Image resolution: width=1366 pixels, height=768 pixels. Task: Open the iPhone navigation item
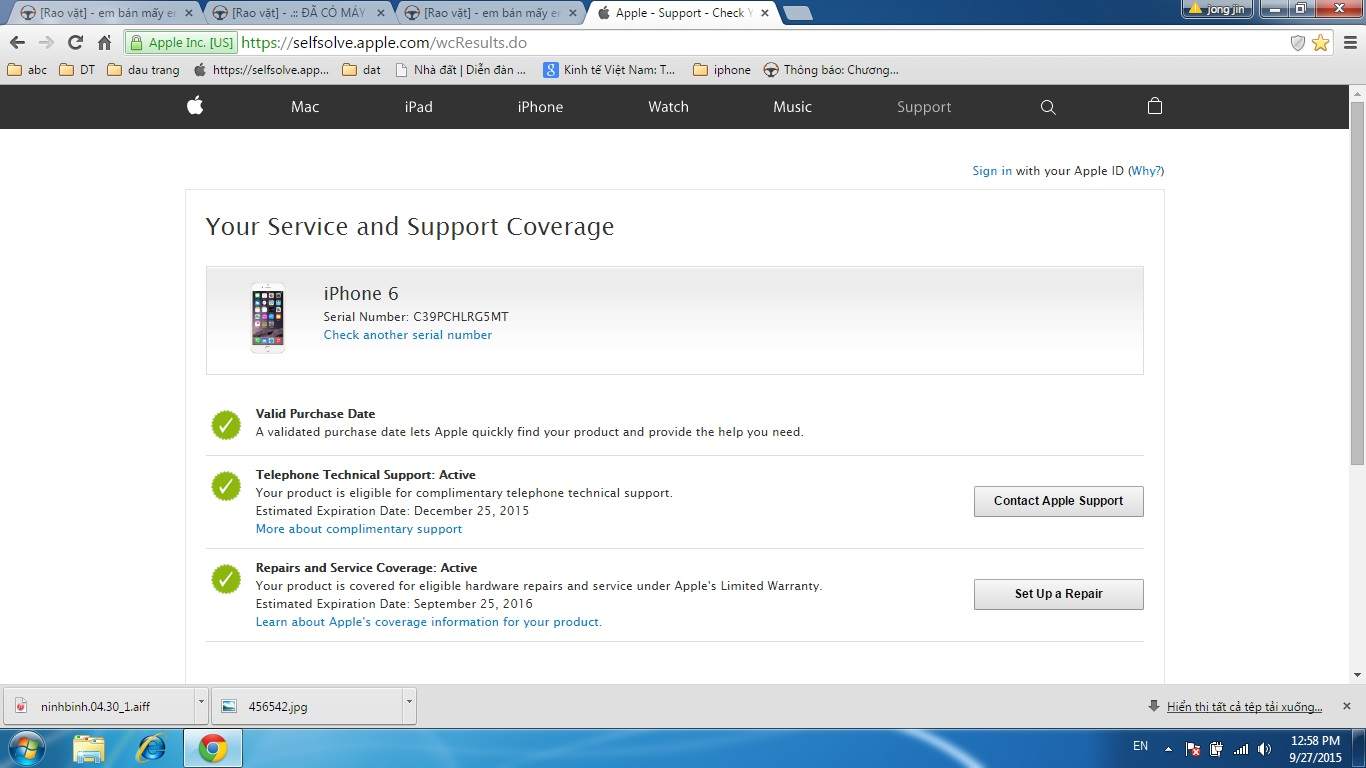tap(540, 107)
